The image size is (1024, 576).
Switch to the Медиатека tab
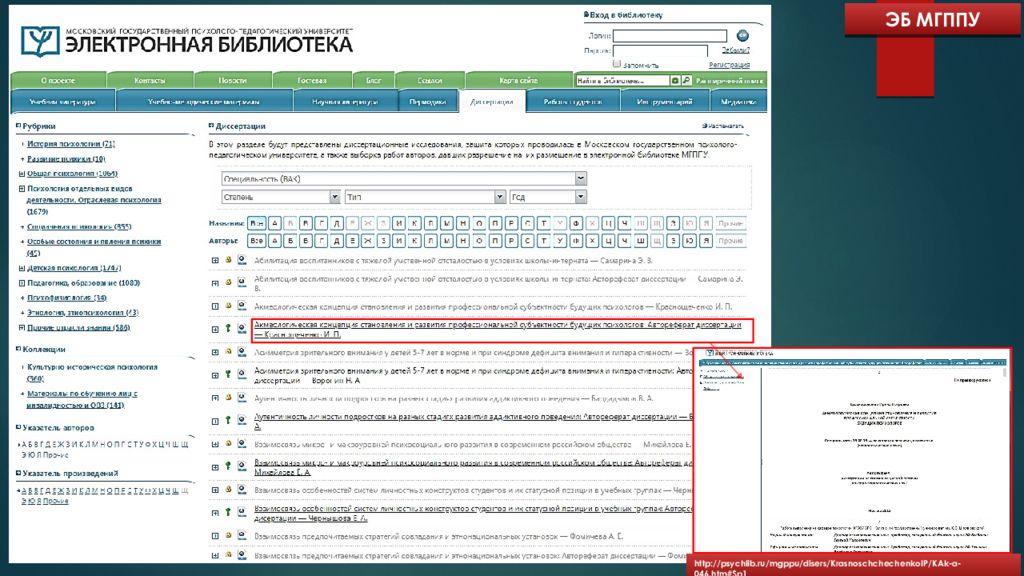point(738,102)
